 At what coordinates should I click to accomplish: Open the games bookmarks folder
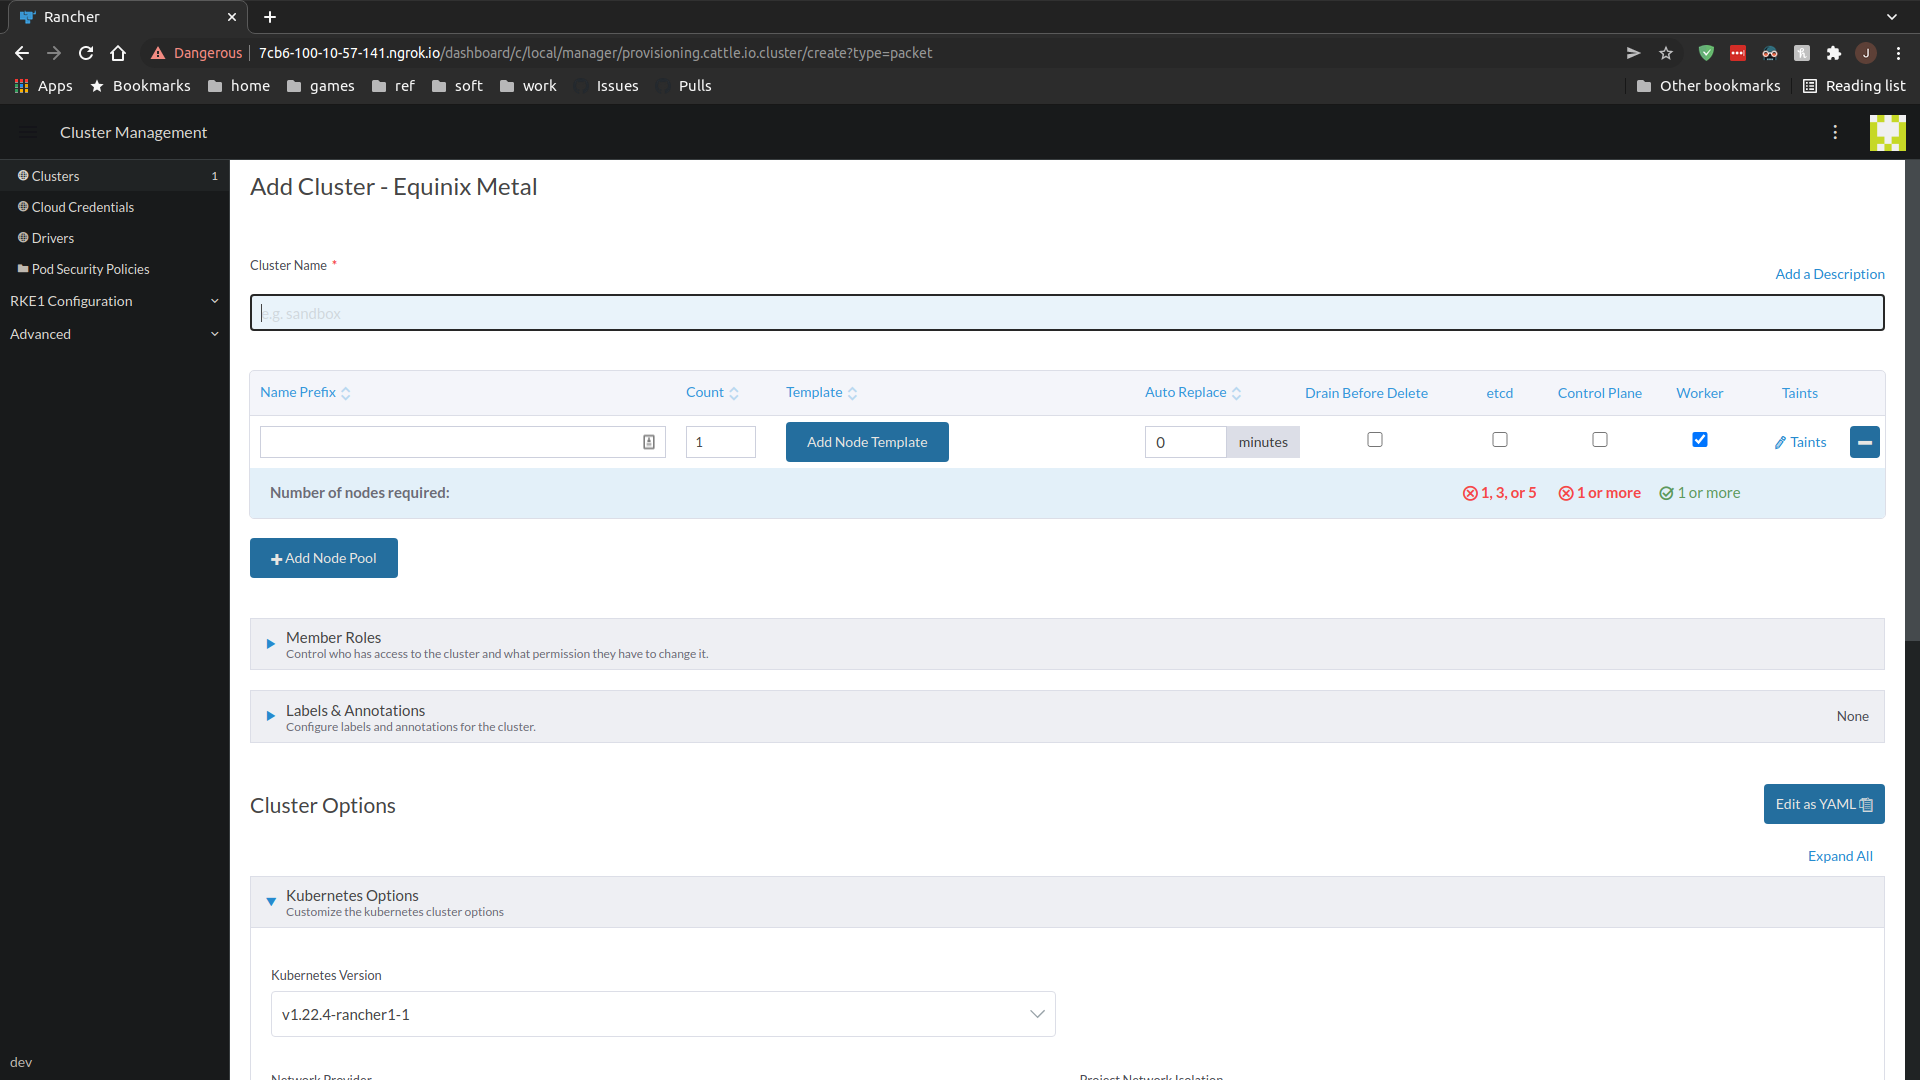320,86
